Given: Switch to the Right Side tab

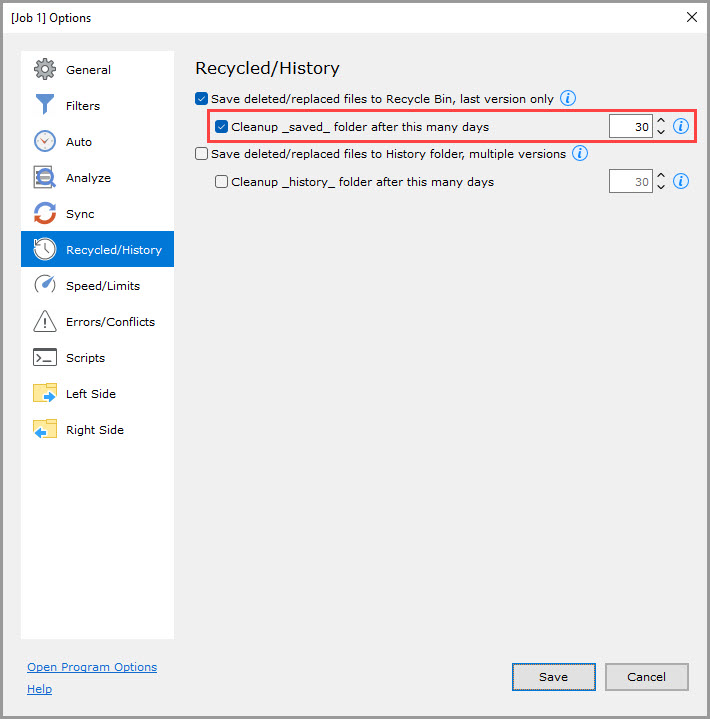Looking at the screenshot, I should (94, 430).
